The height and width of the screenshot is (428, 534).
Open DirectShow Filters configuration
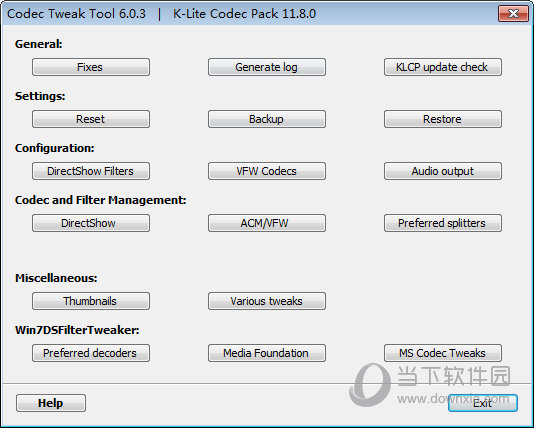91,171
